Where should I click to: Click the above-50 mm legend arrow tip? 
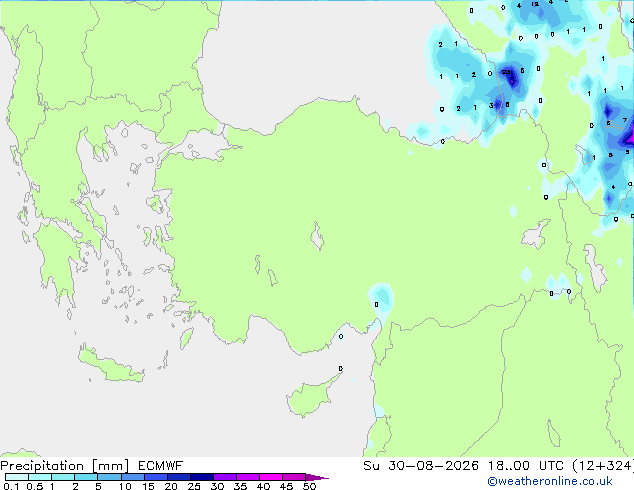[317, 477]
